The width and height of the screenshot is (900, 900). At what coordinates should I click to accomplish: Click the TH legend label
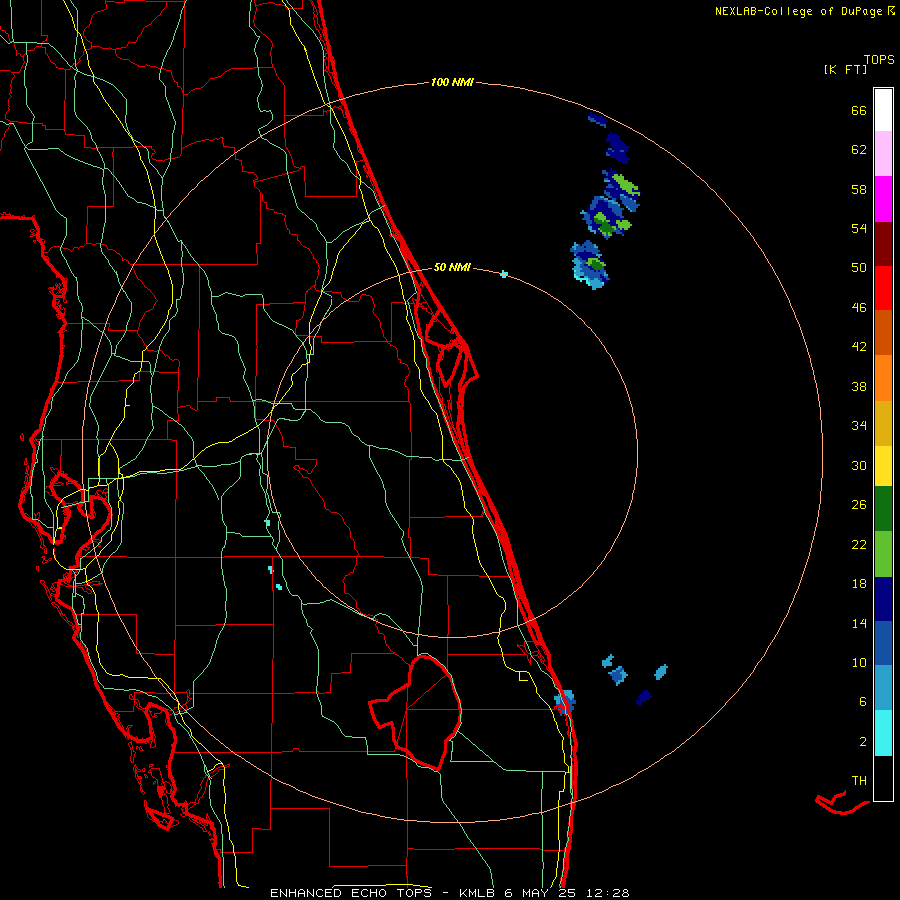click(859, 780)
